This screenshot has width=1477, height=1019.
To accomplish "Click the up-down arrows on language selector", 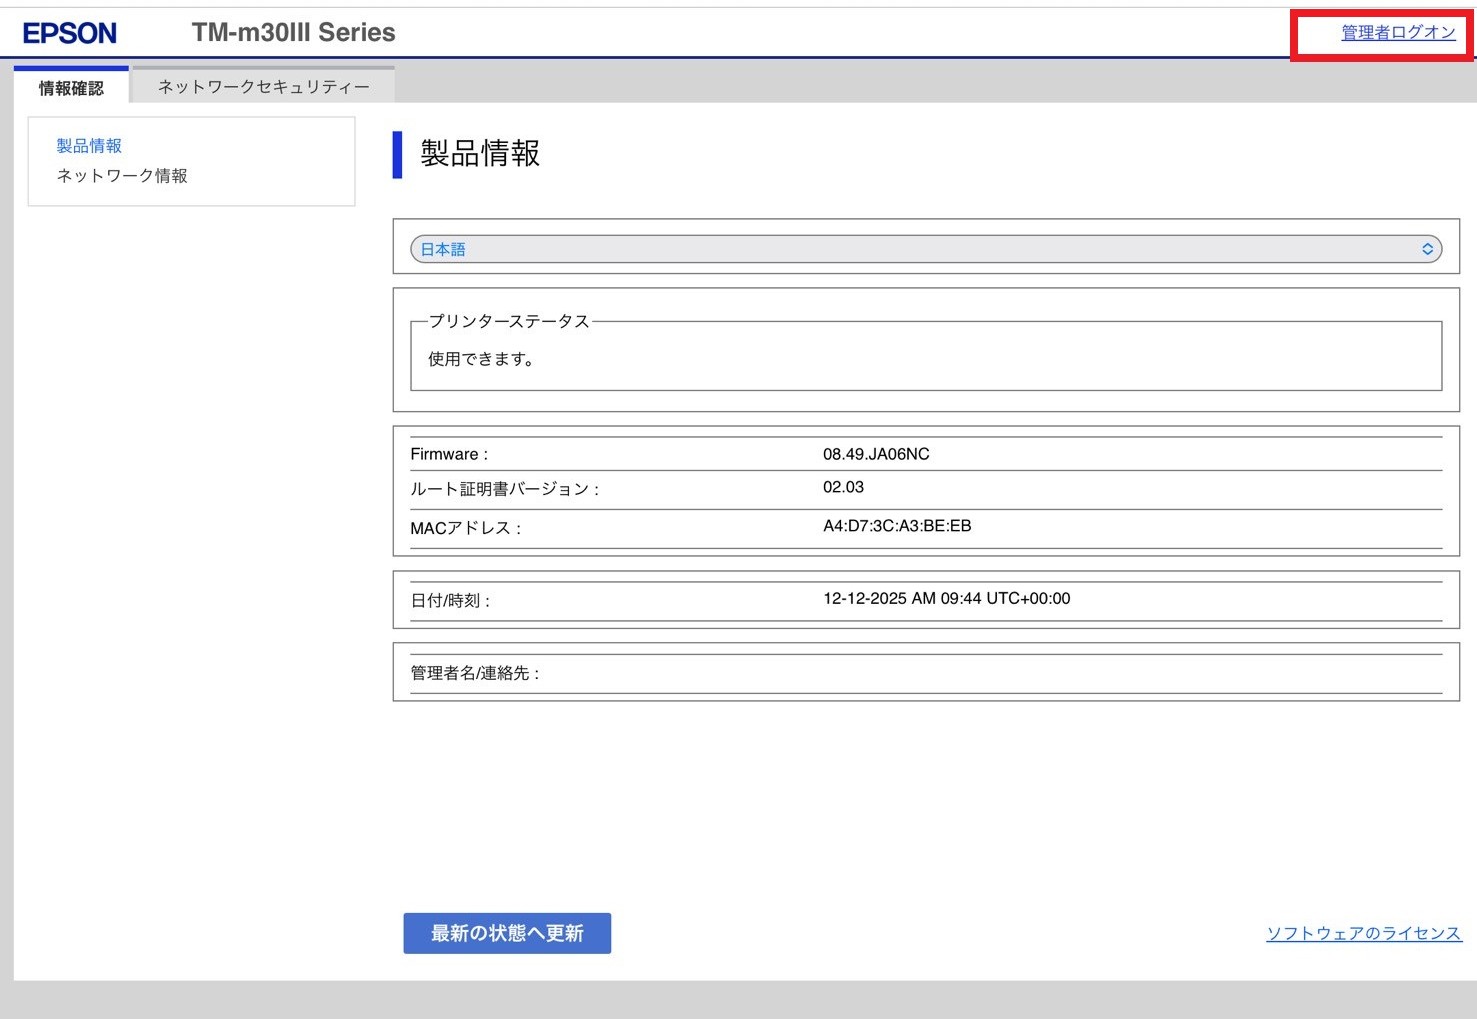I will point(1427,249).
